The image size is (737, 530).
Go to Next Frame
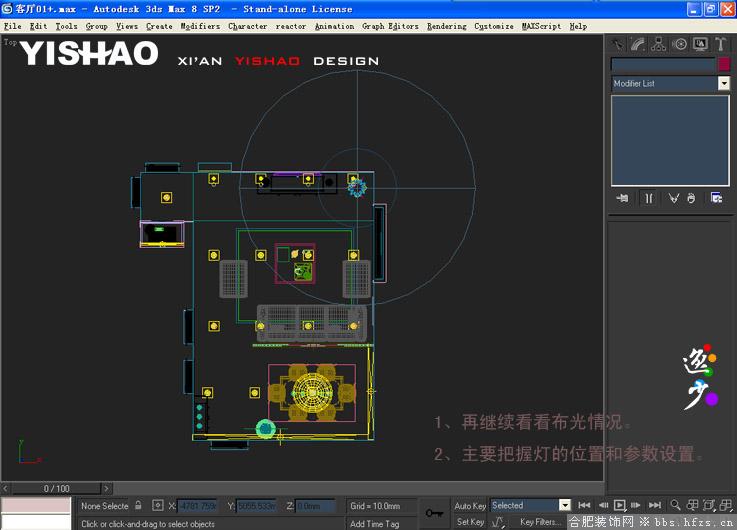(636, 505)
